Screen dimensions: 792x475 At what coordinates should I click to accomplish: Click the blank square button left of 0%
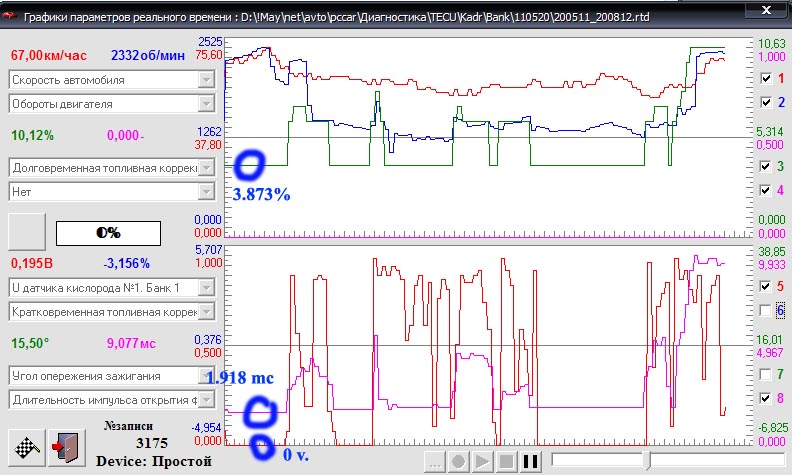tap(27, 231)
